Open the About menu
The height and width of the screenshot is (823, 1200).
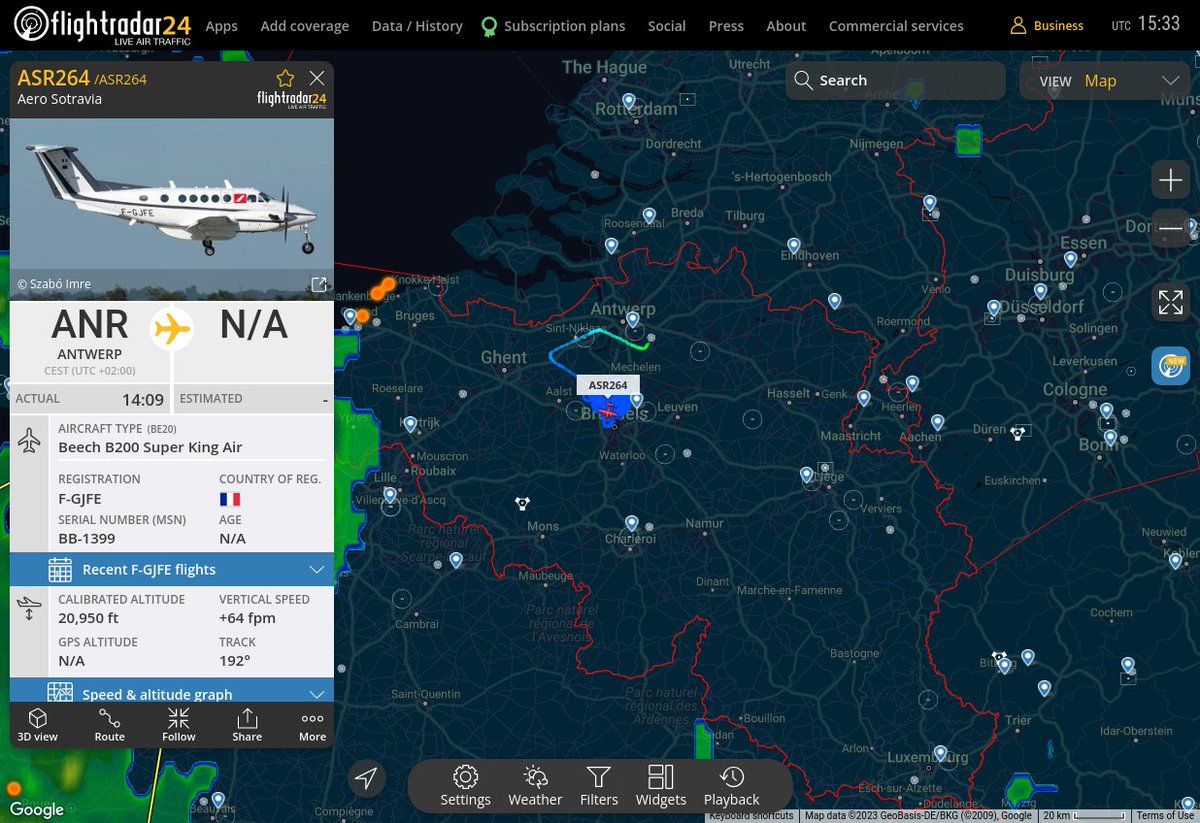point(786,26)
